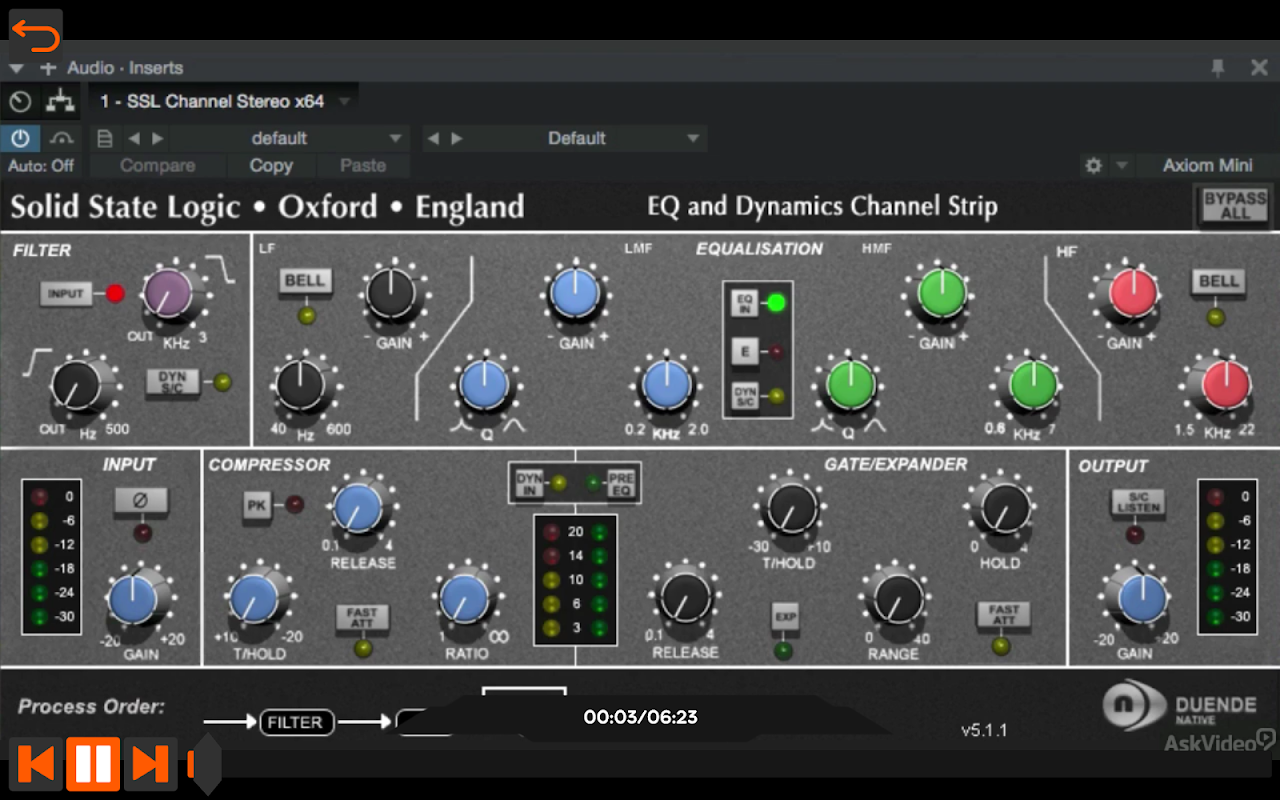Screen dimensions: 1280x800
Task: Select FILTER block in Process Order
Action: (296, 722)
